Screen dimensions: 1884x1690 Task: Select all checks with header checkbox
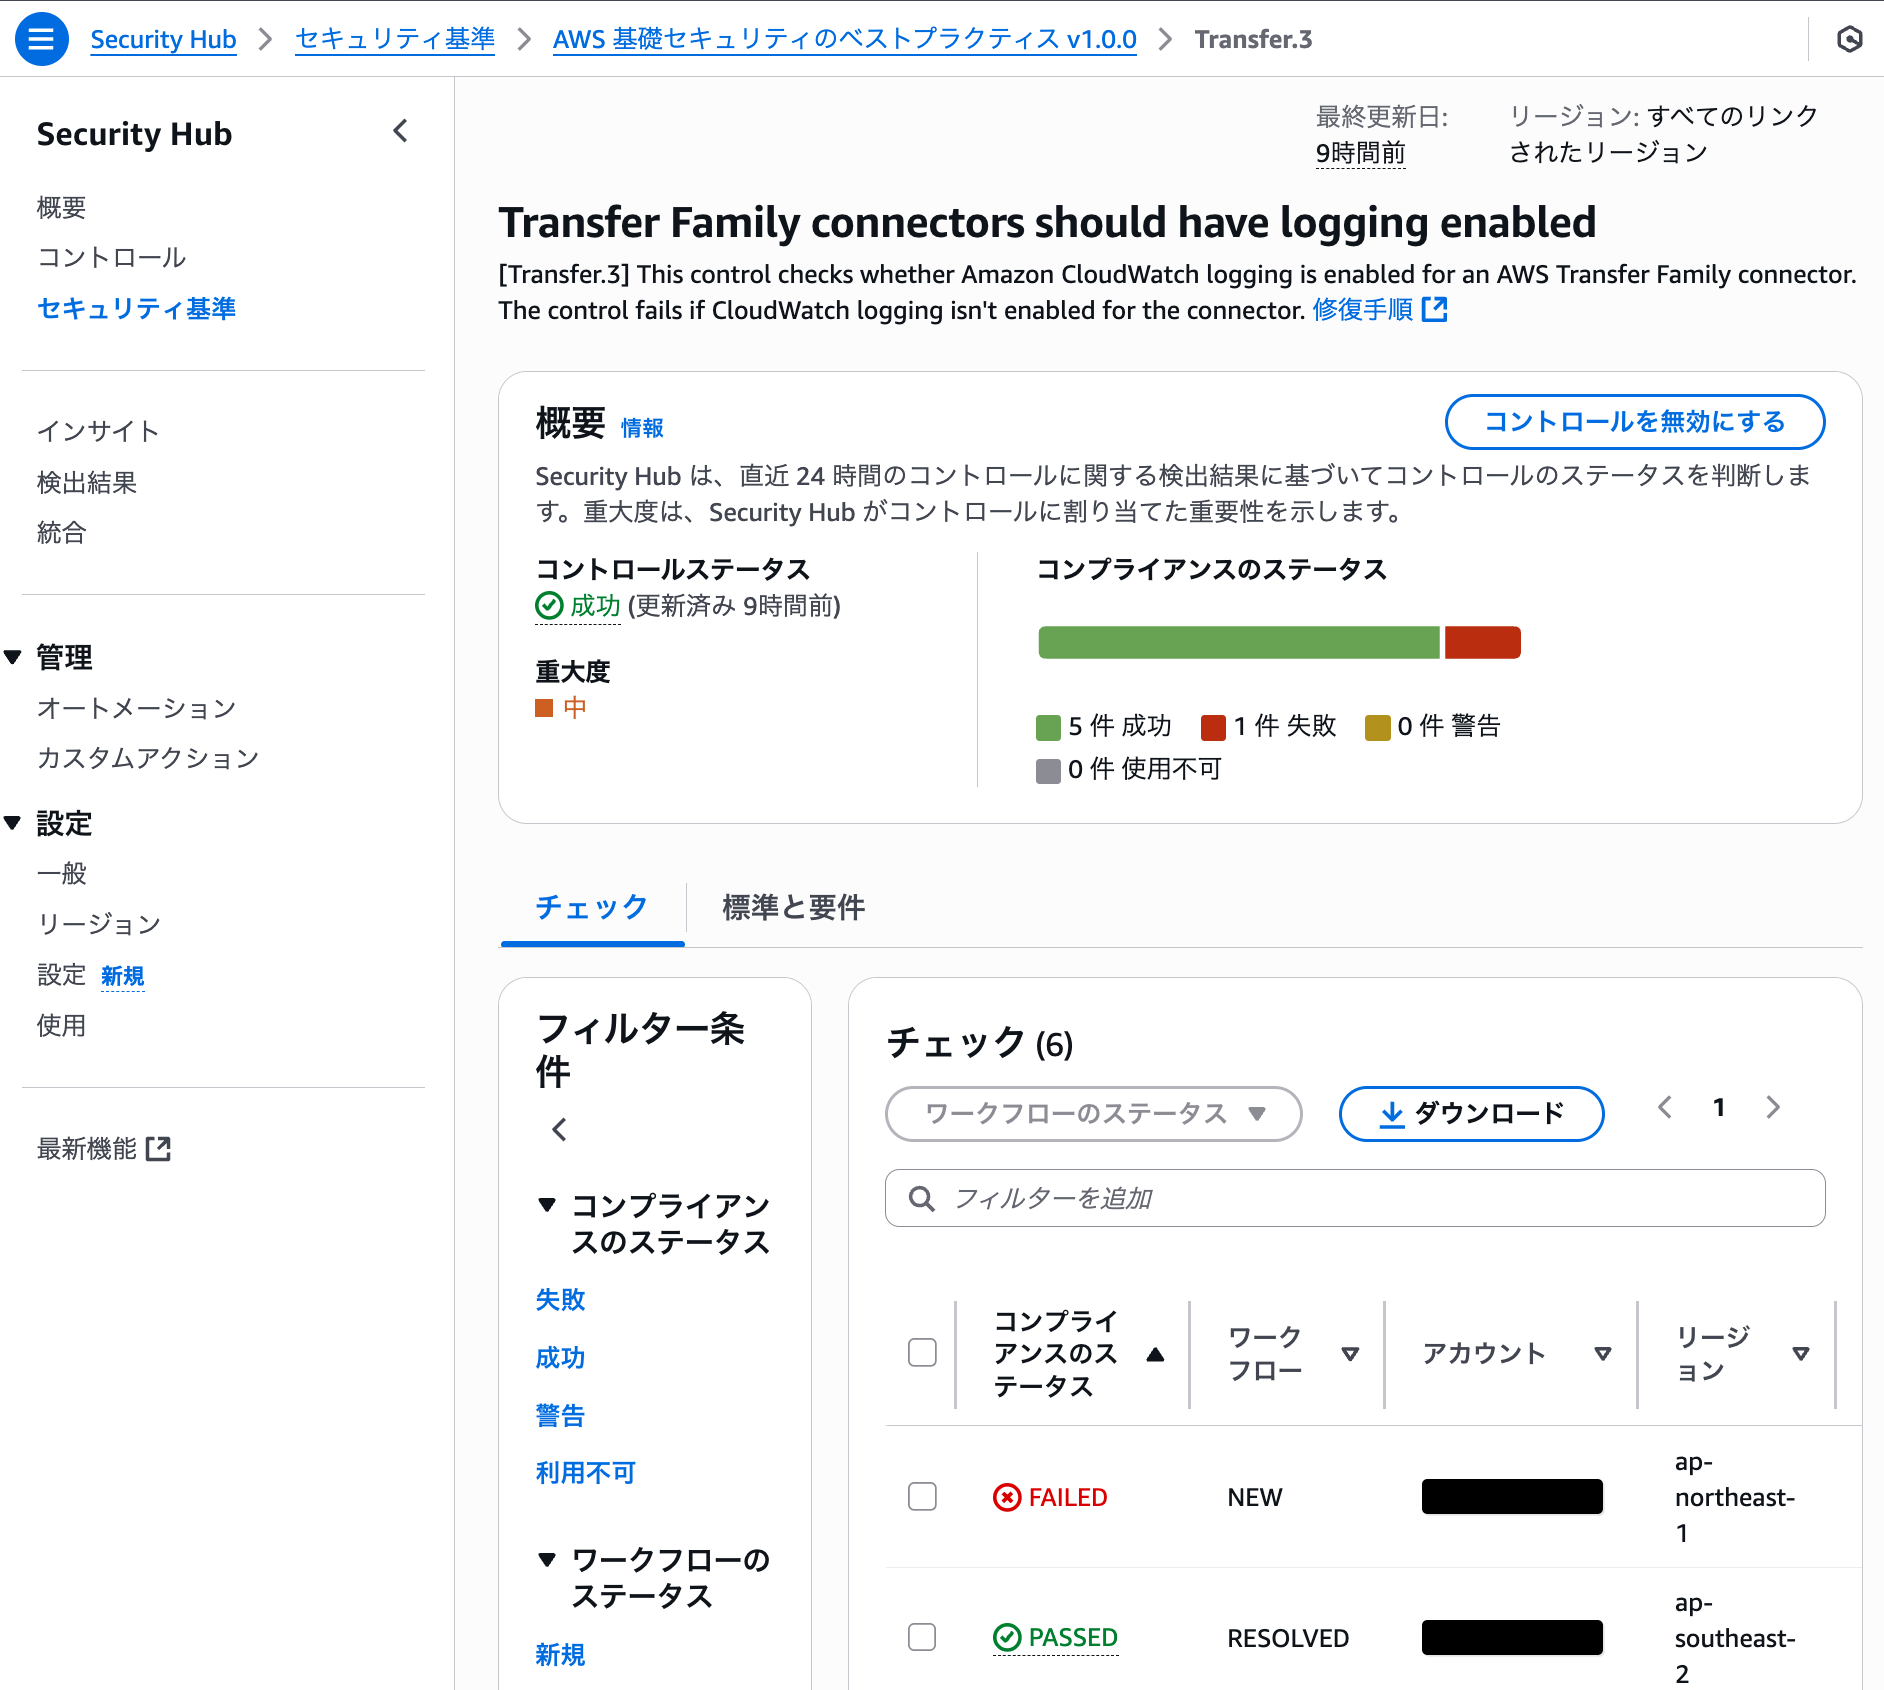pyautogui.click(x=922, y=1352)
